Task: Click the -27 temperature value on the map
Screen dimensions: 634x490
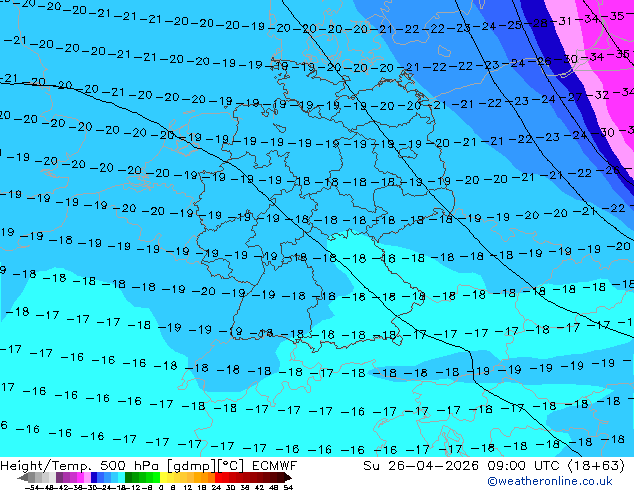Action: 571,97
